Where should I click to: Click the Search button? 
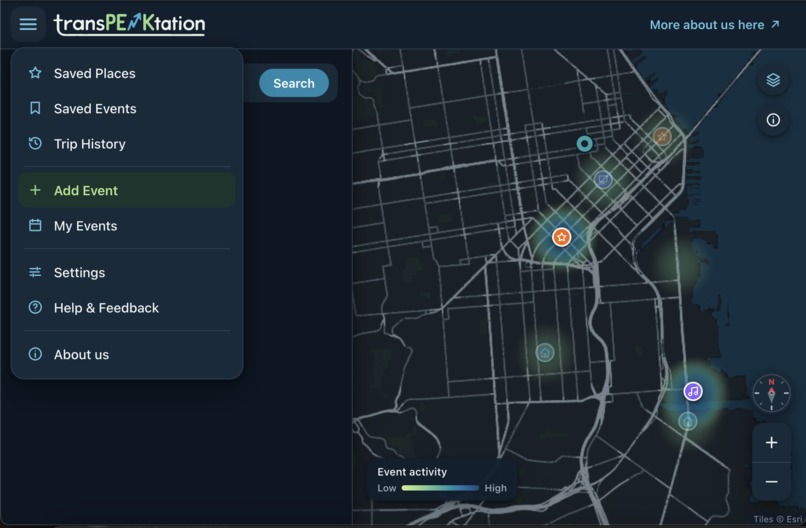pos(294,83)
